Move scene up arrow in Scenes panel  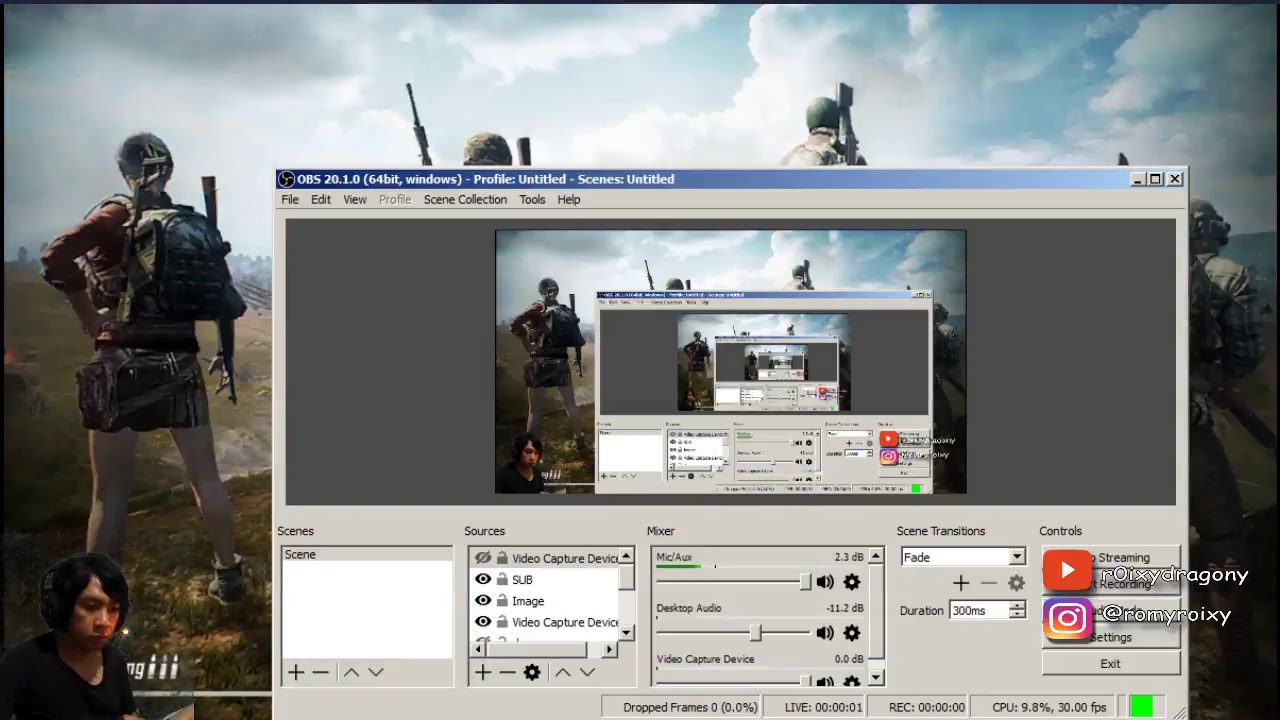point(351,672)
